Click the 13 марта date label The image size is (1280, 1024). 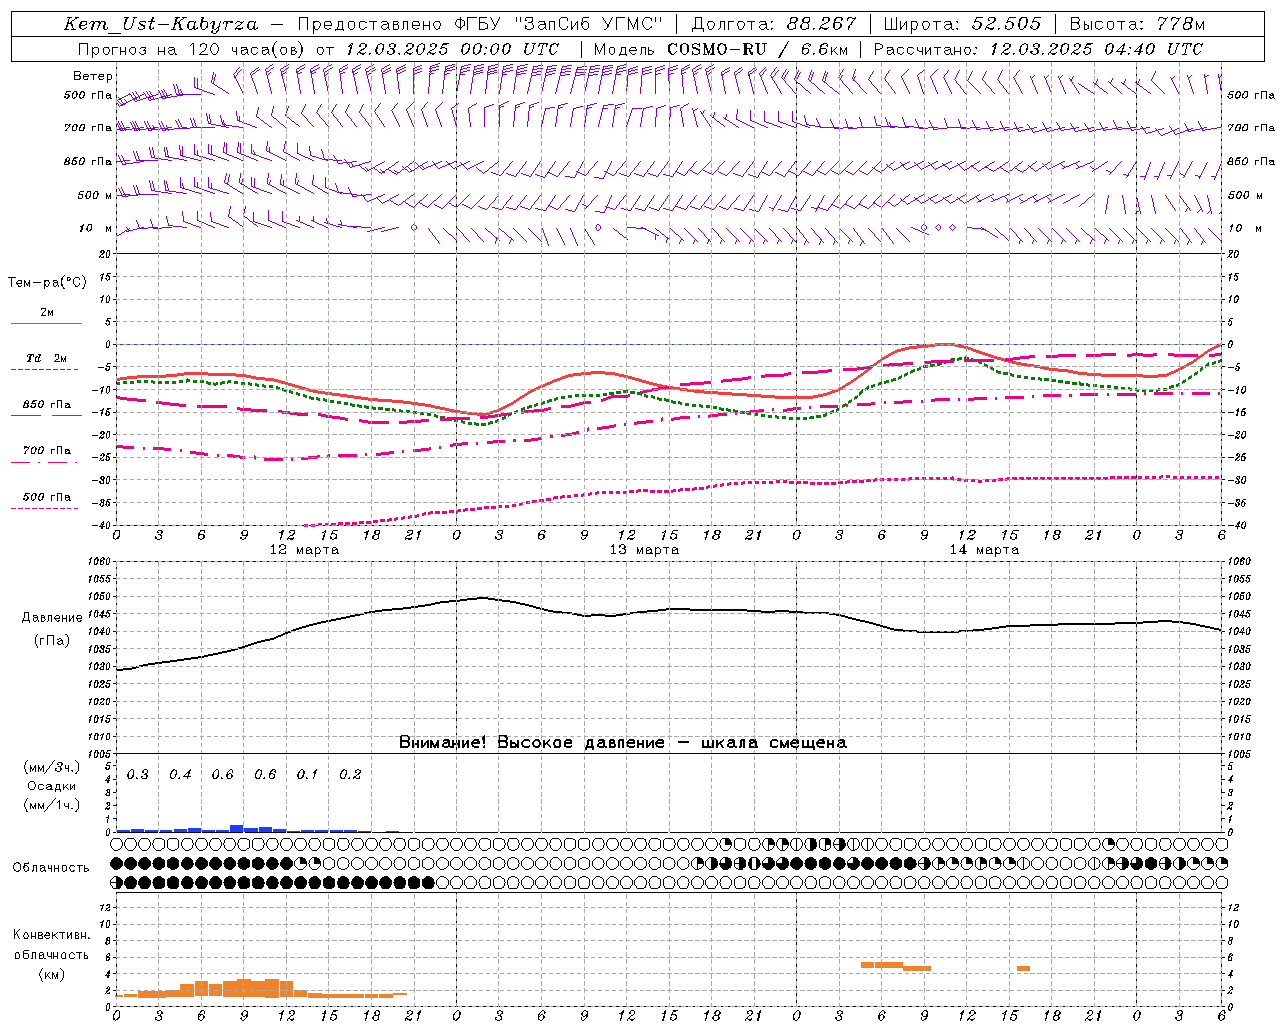[x=645, y=550]
